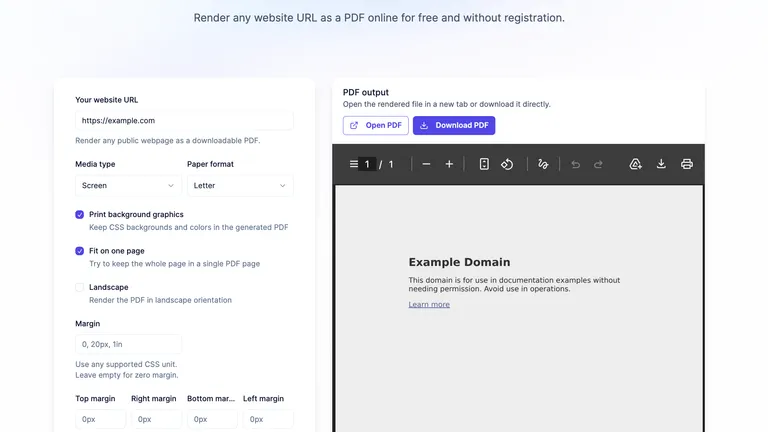Uncheck Print background graphics
Viewport: 768px width, 432px height.
[x=79, y=215]
